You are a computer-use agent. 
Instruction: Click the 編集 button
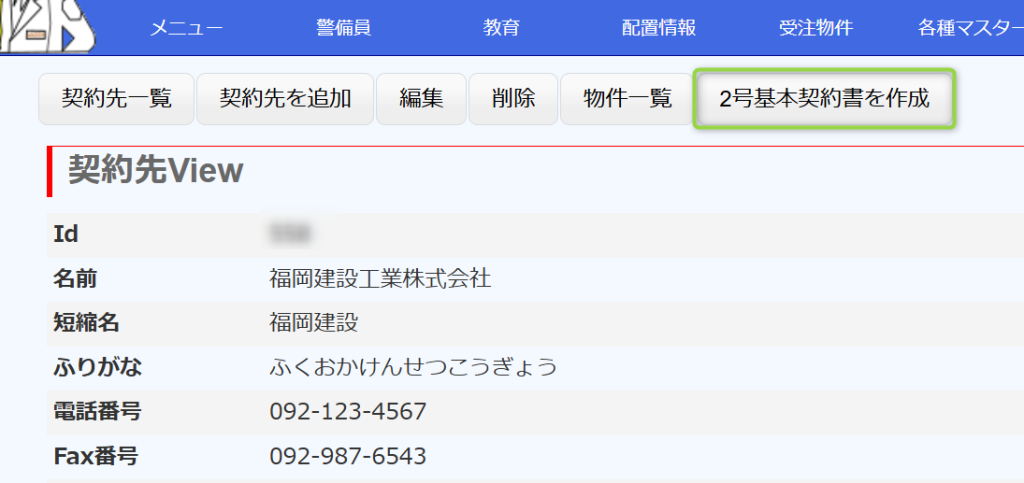(x=421, y=99)
